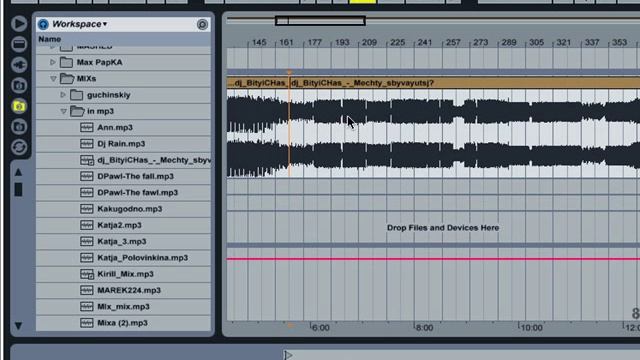Screen dimensions: 640x360
Task: Select first dj_BityiCHas clip header
Action: point(258,83)
